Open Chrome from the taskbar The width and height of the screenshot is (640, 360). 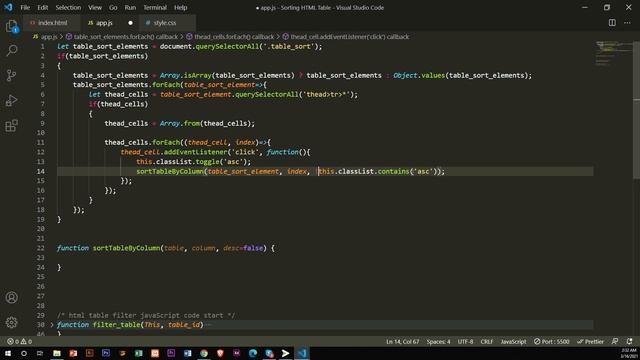click(x=204, y=353)
